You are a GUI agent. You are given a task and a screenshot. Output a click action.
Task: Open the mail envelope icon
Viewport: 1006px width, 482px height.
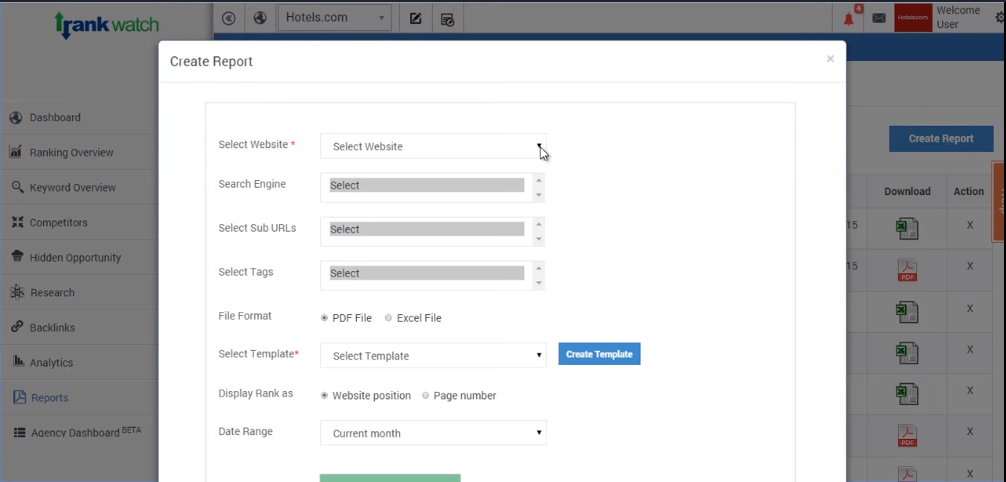click(879, 18)
